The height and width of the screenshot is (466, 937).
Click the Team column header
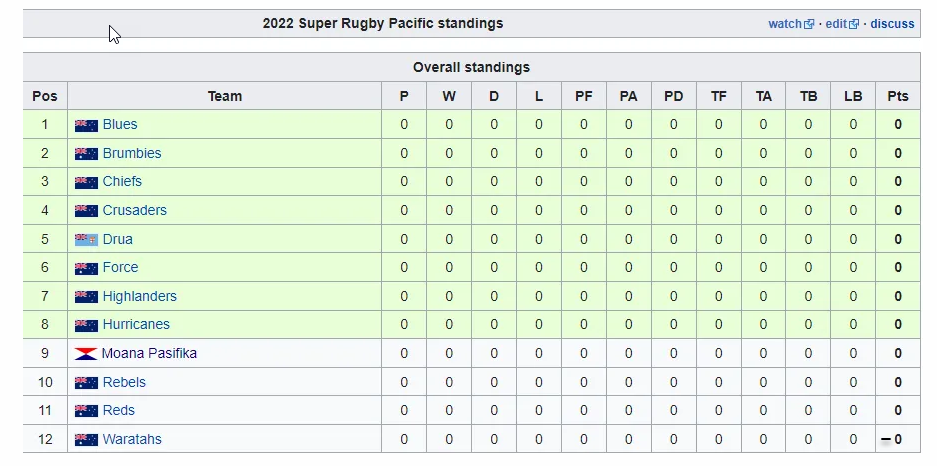click(x=225, y=96)
